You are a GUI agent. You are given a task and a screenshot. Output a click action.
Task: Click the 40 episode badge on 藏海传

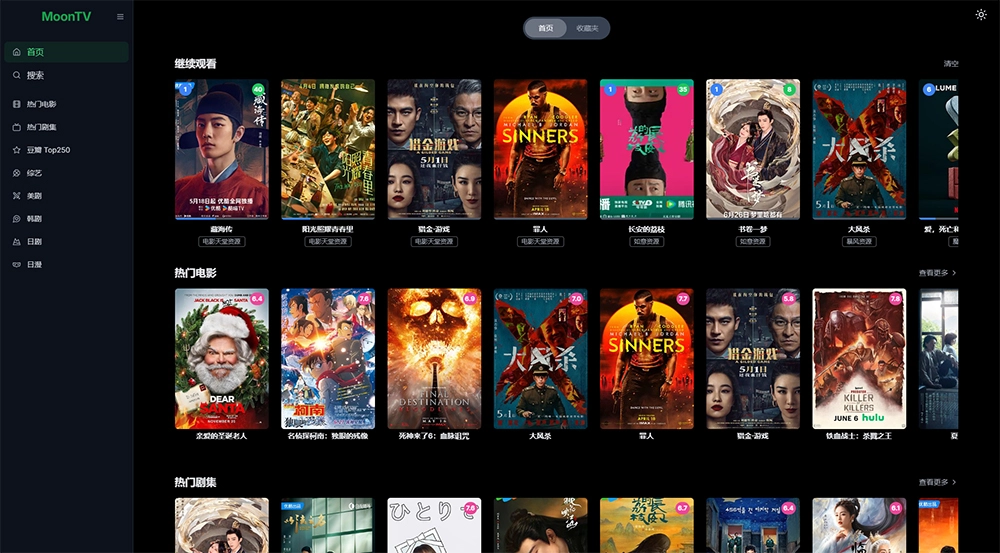(258, 89)
